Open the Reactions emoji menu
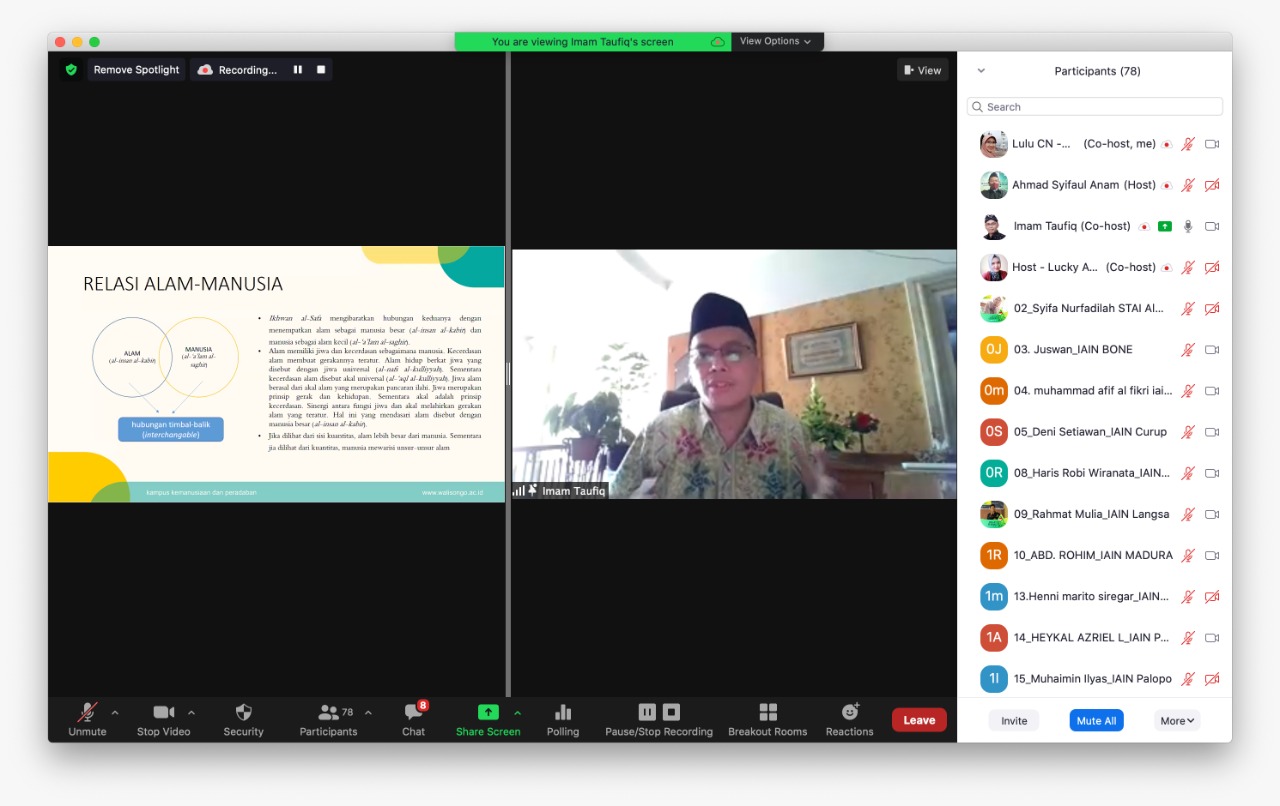Screen dimensions: 1280x806 click(x=849, y=713)
